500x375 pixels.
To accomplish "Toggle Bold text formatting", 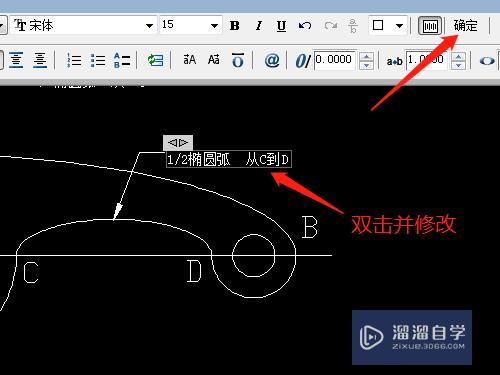I will coord(235,26).
